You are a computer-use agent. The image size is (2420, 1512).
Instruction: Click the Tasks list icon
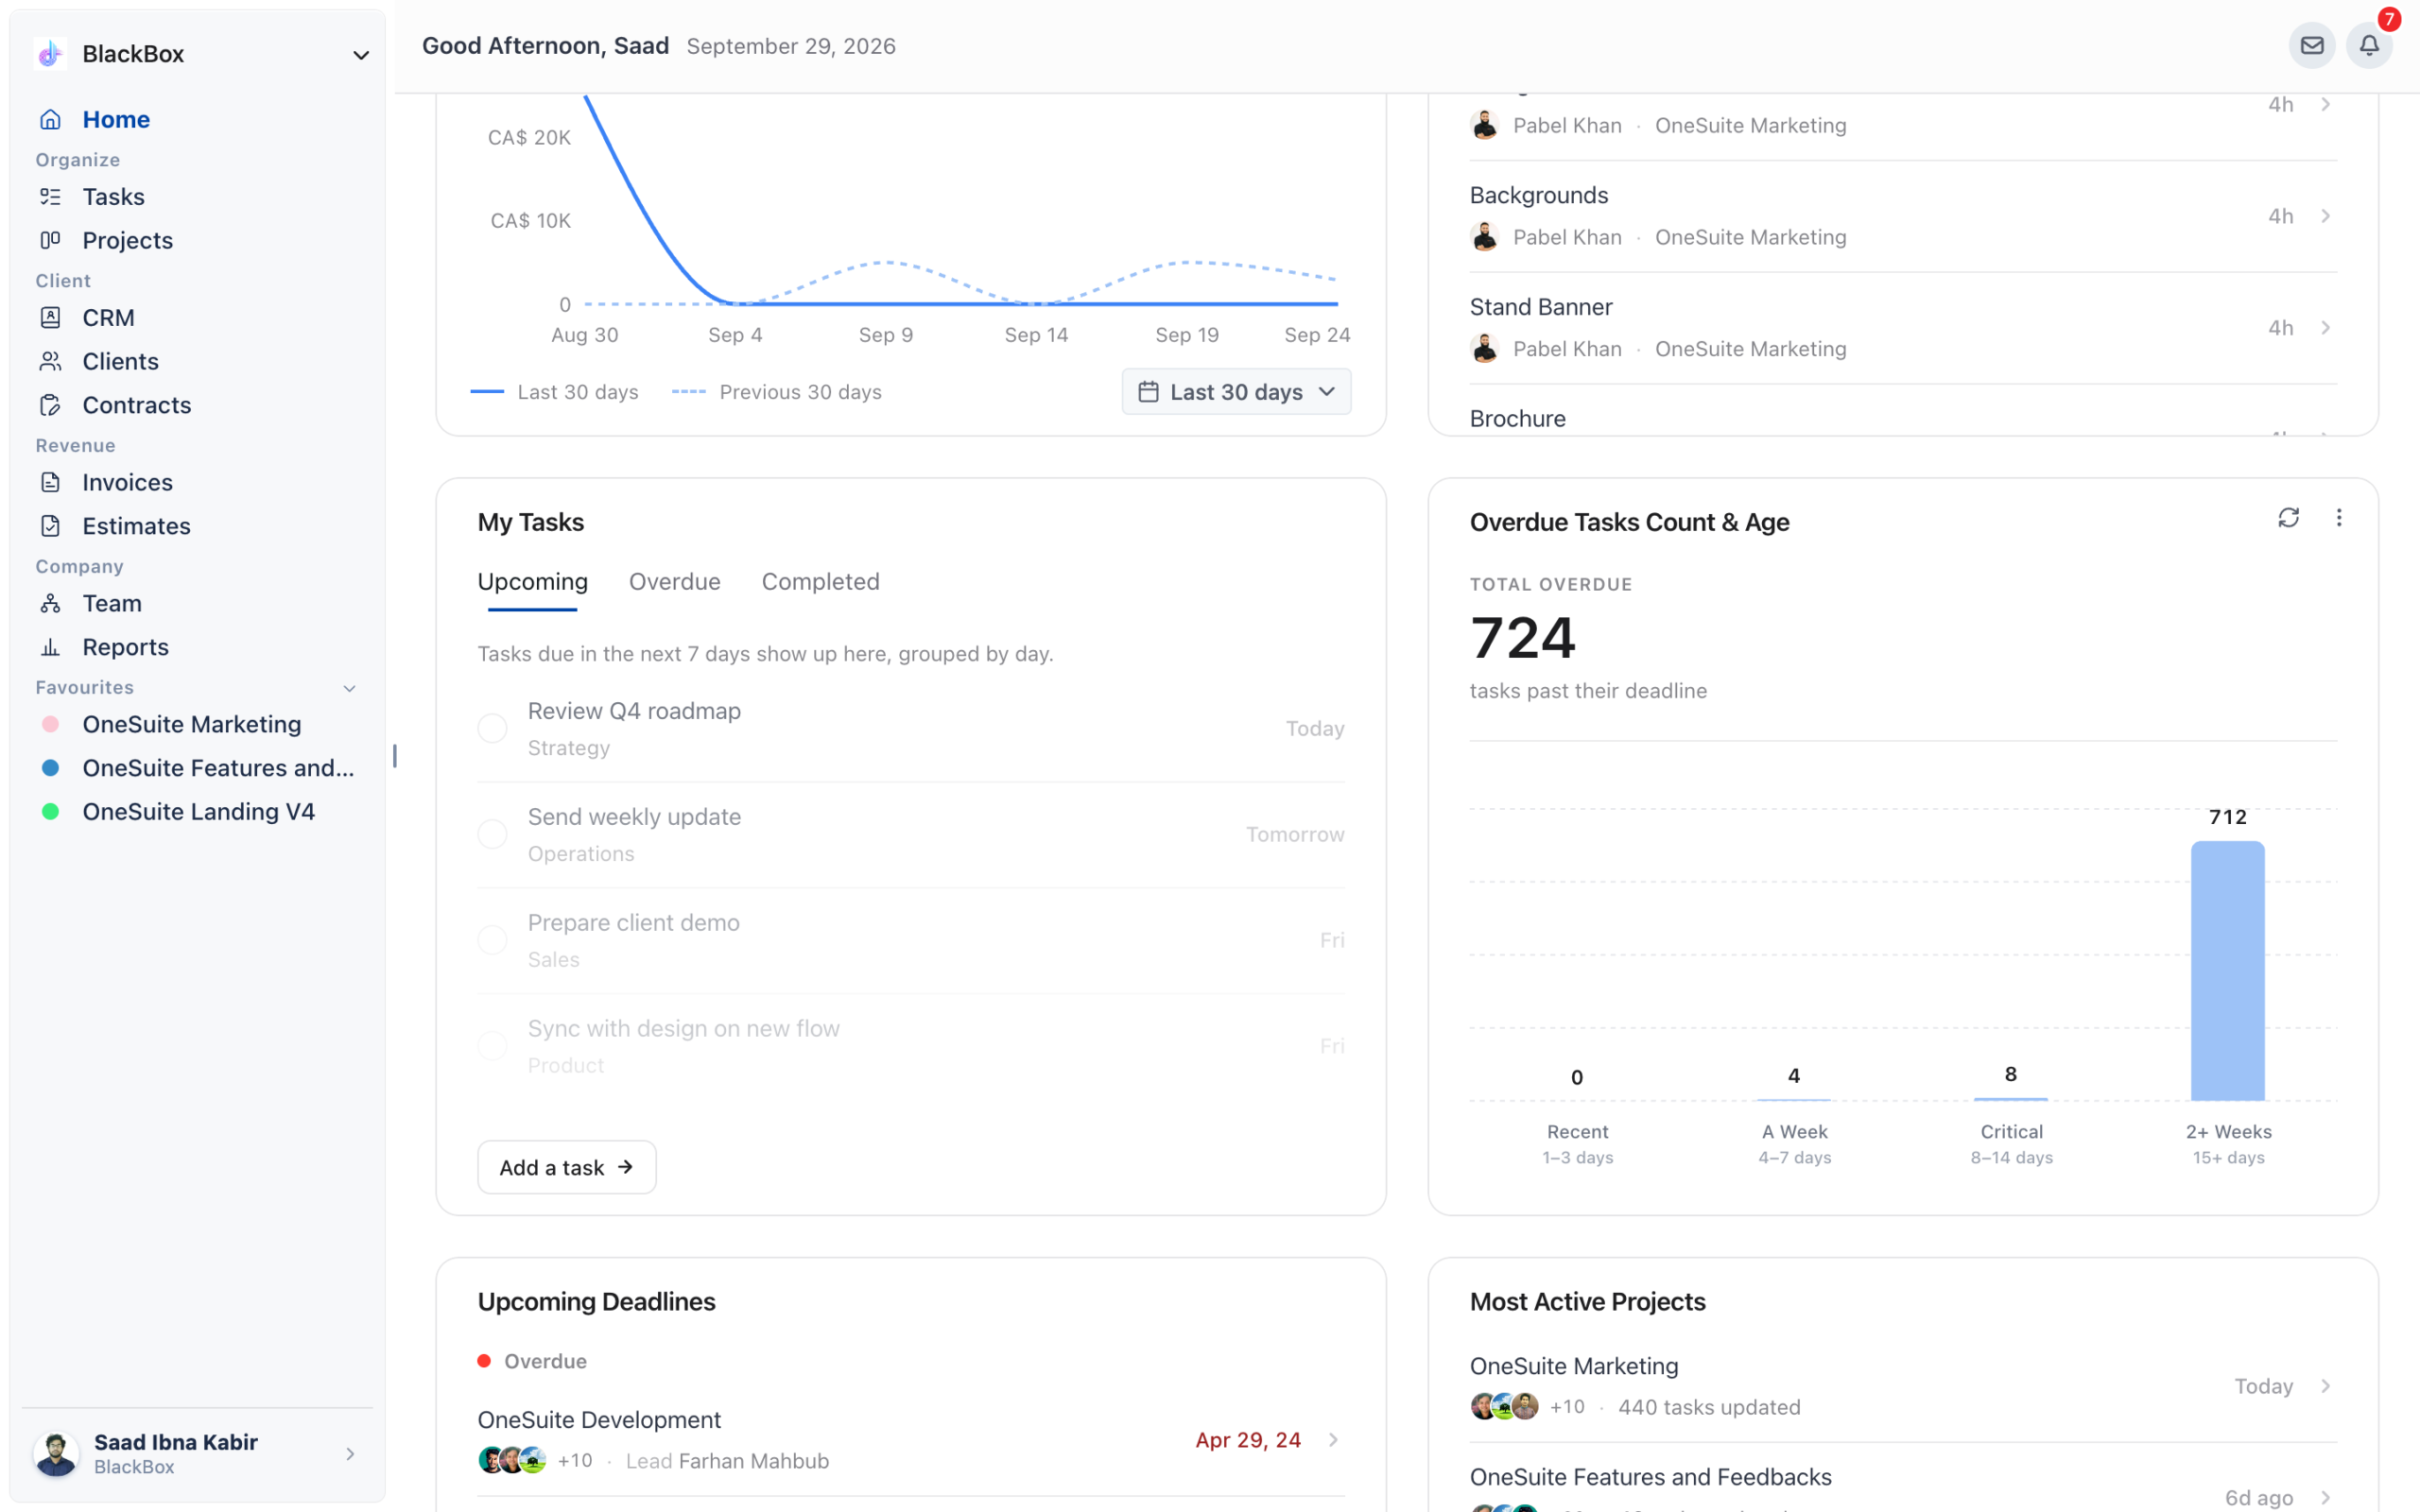point(50,197)
